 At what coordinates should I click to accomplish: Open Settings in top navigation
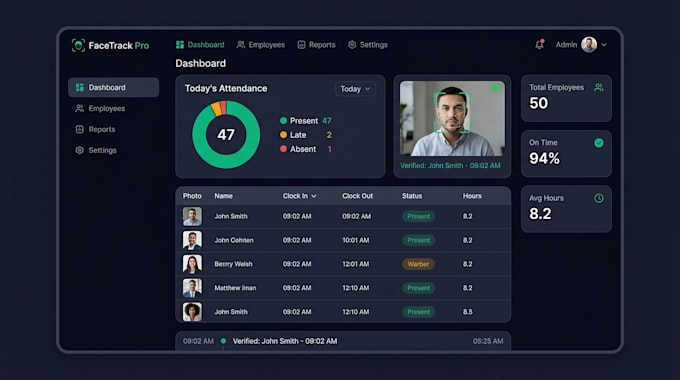[368, 45]
